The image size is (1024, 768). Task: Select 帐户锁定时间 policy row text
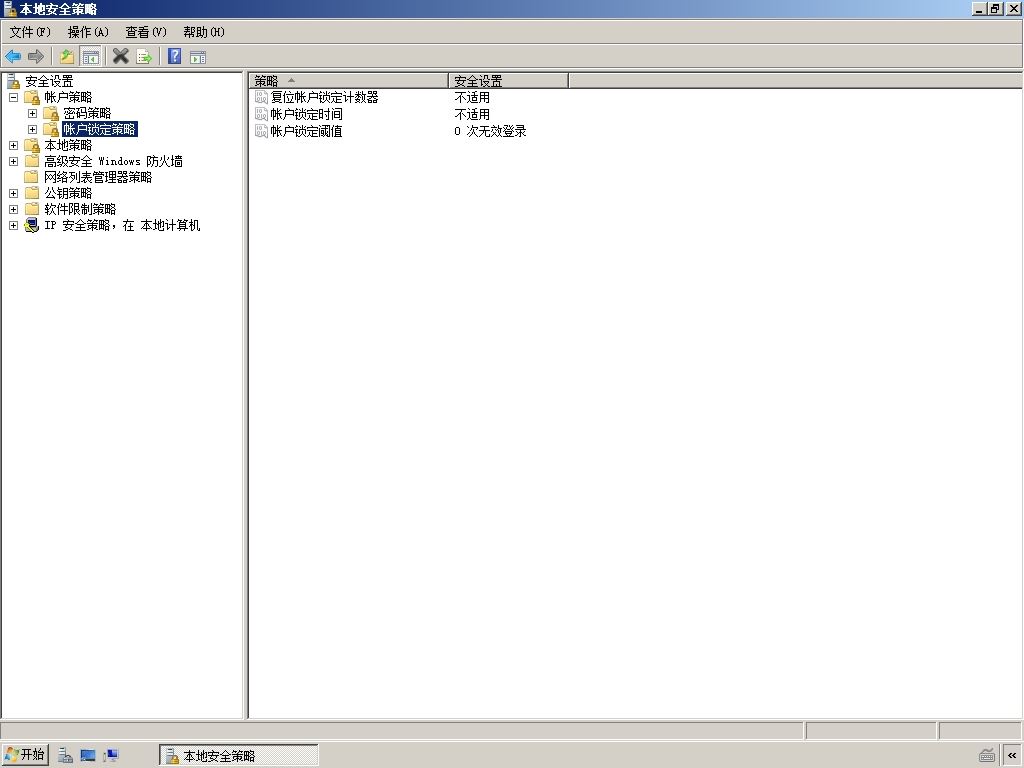pyautogui.click(x=306, y=114)
